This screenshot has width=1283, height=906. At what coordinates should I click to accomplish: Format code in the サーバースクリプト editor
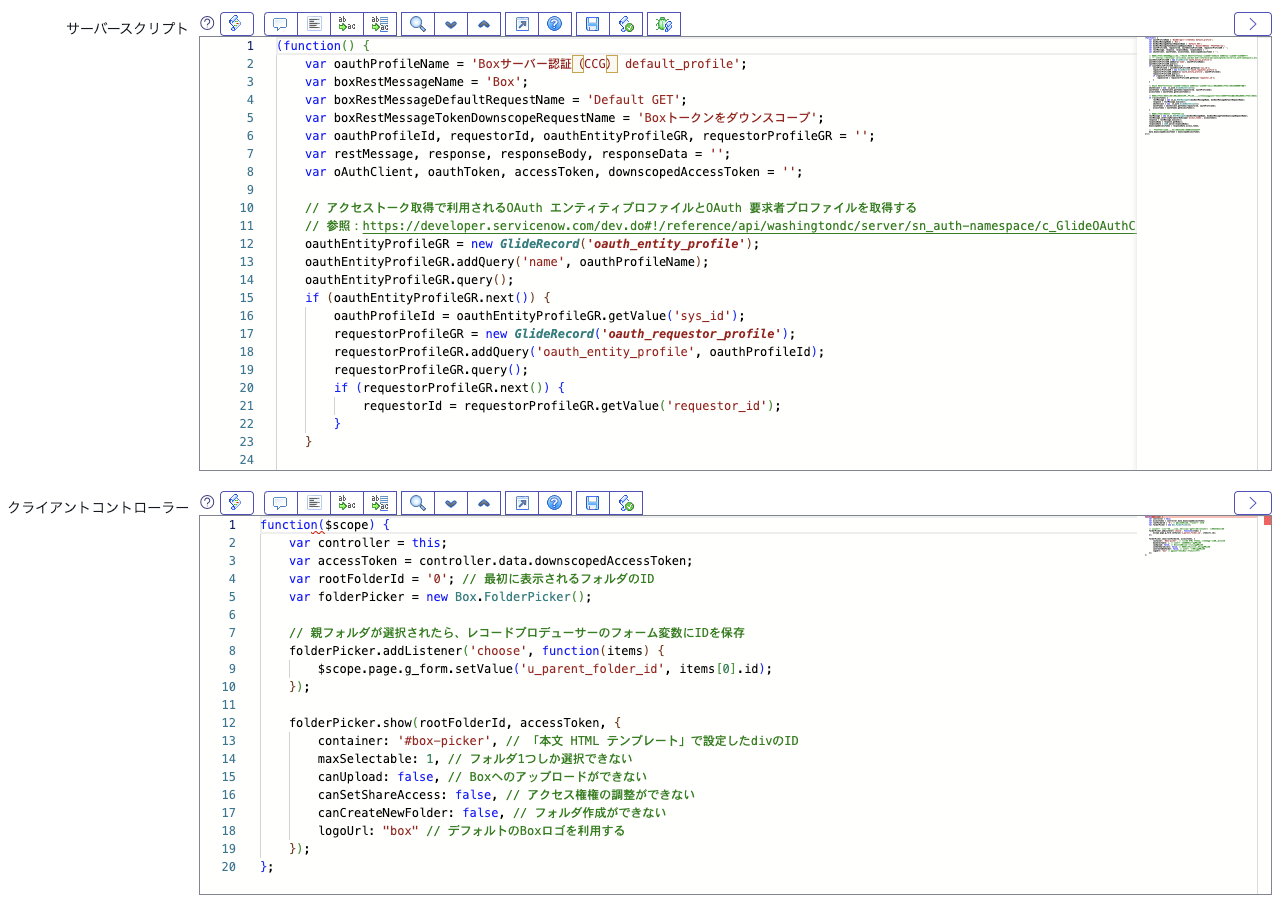(314, 24)
